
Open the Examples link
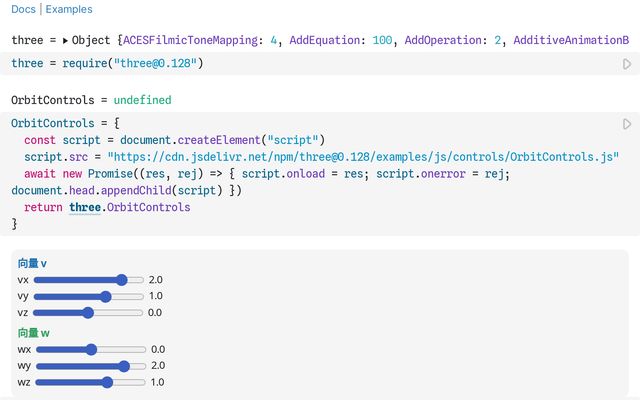coord(69,9)
